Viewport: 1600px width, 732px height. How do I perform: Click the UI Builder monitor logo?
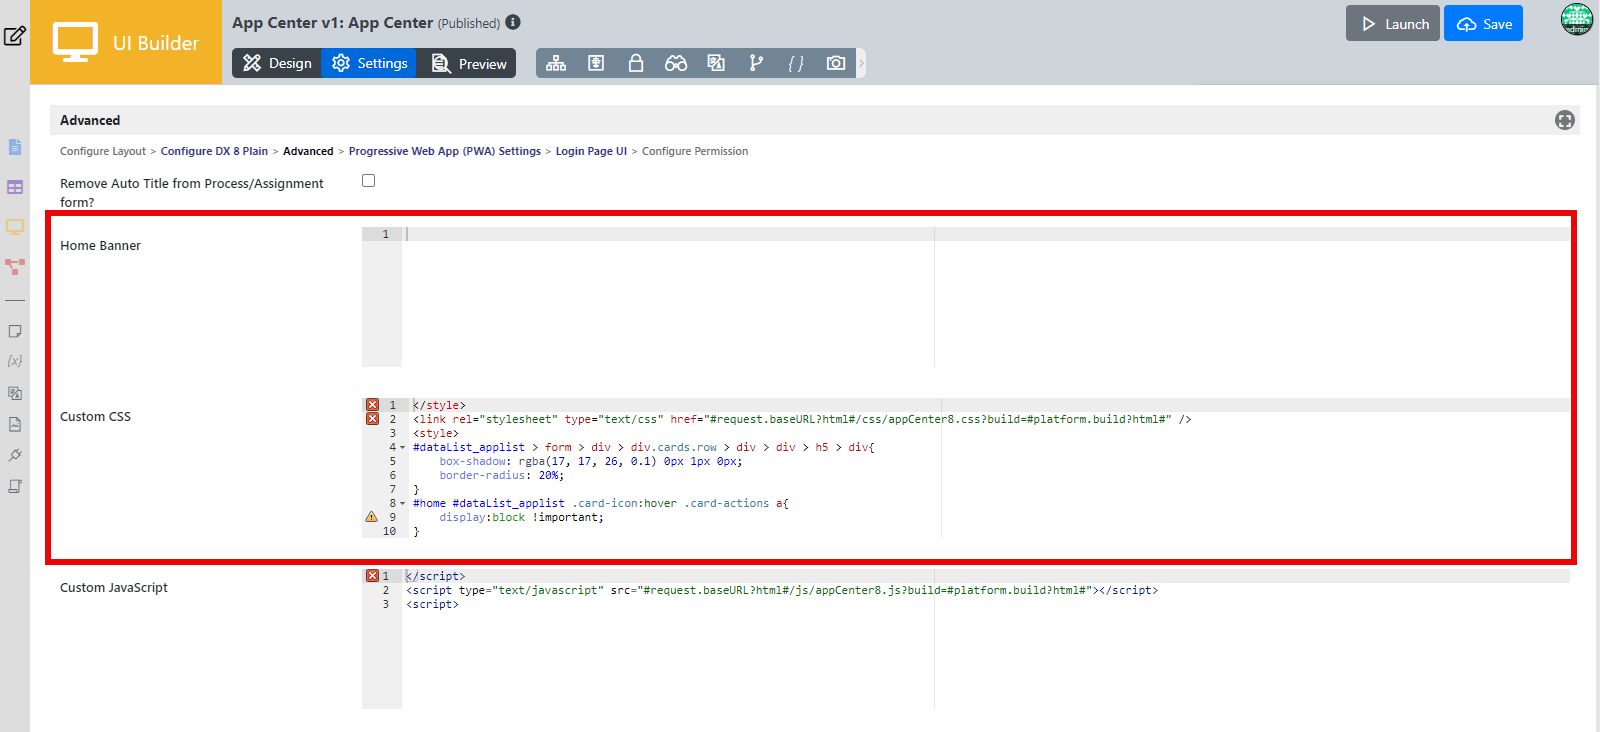click(75, 42)
